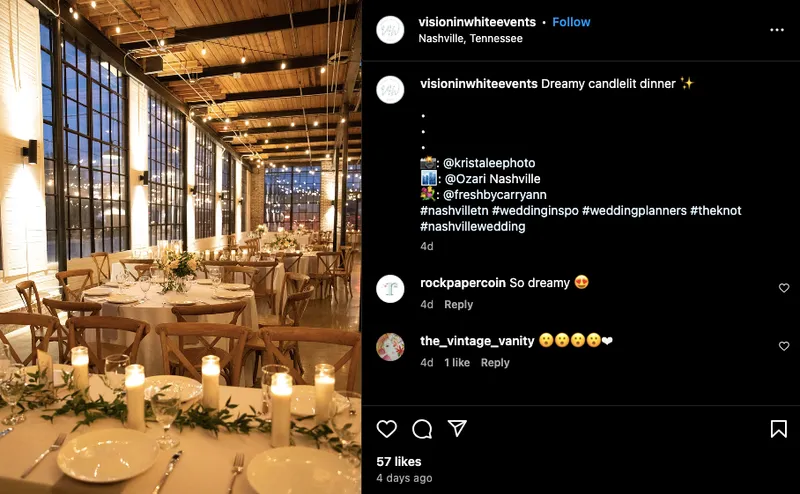Reply to the_vintage_vanity's comment
This screenshot has width=800, height=494.
[x=495, y=362]
